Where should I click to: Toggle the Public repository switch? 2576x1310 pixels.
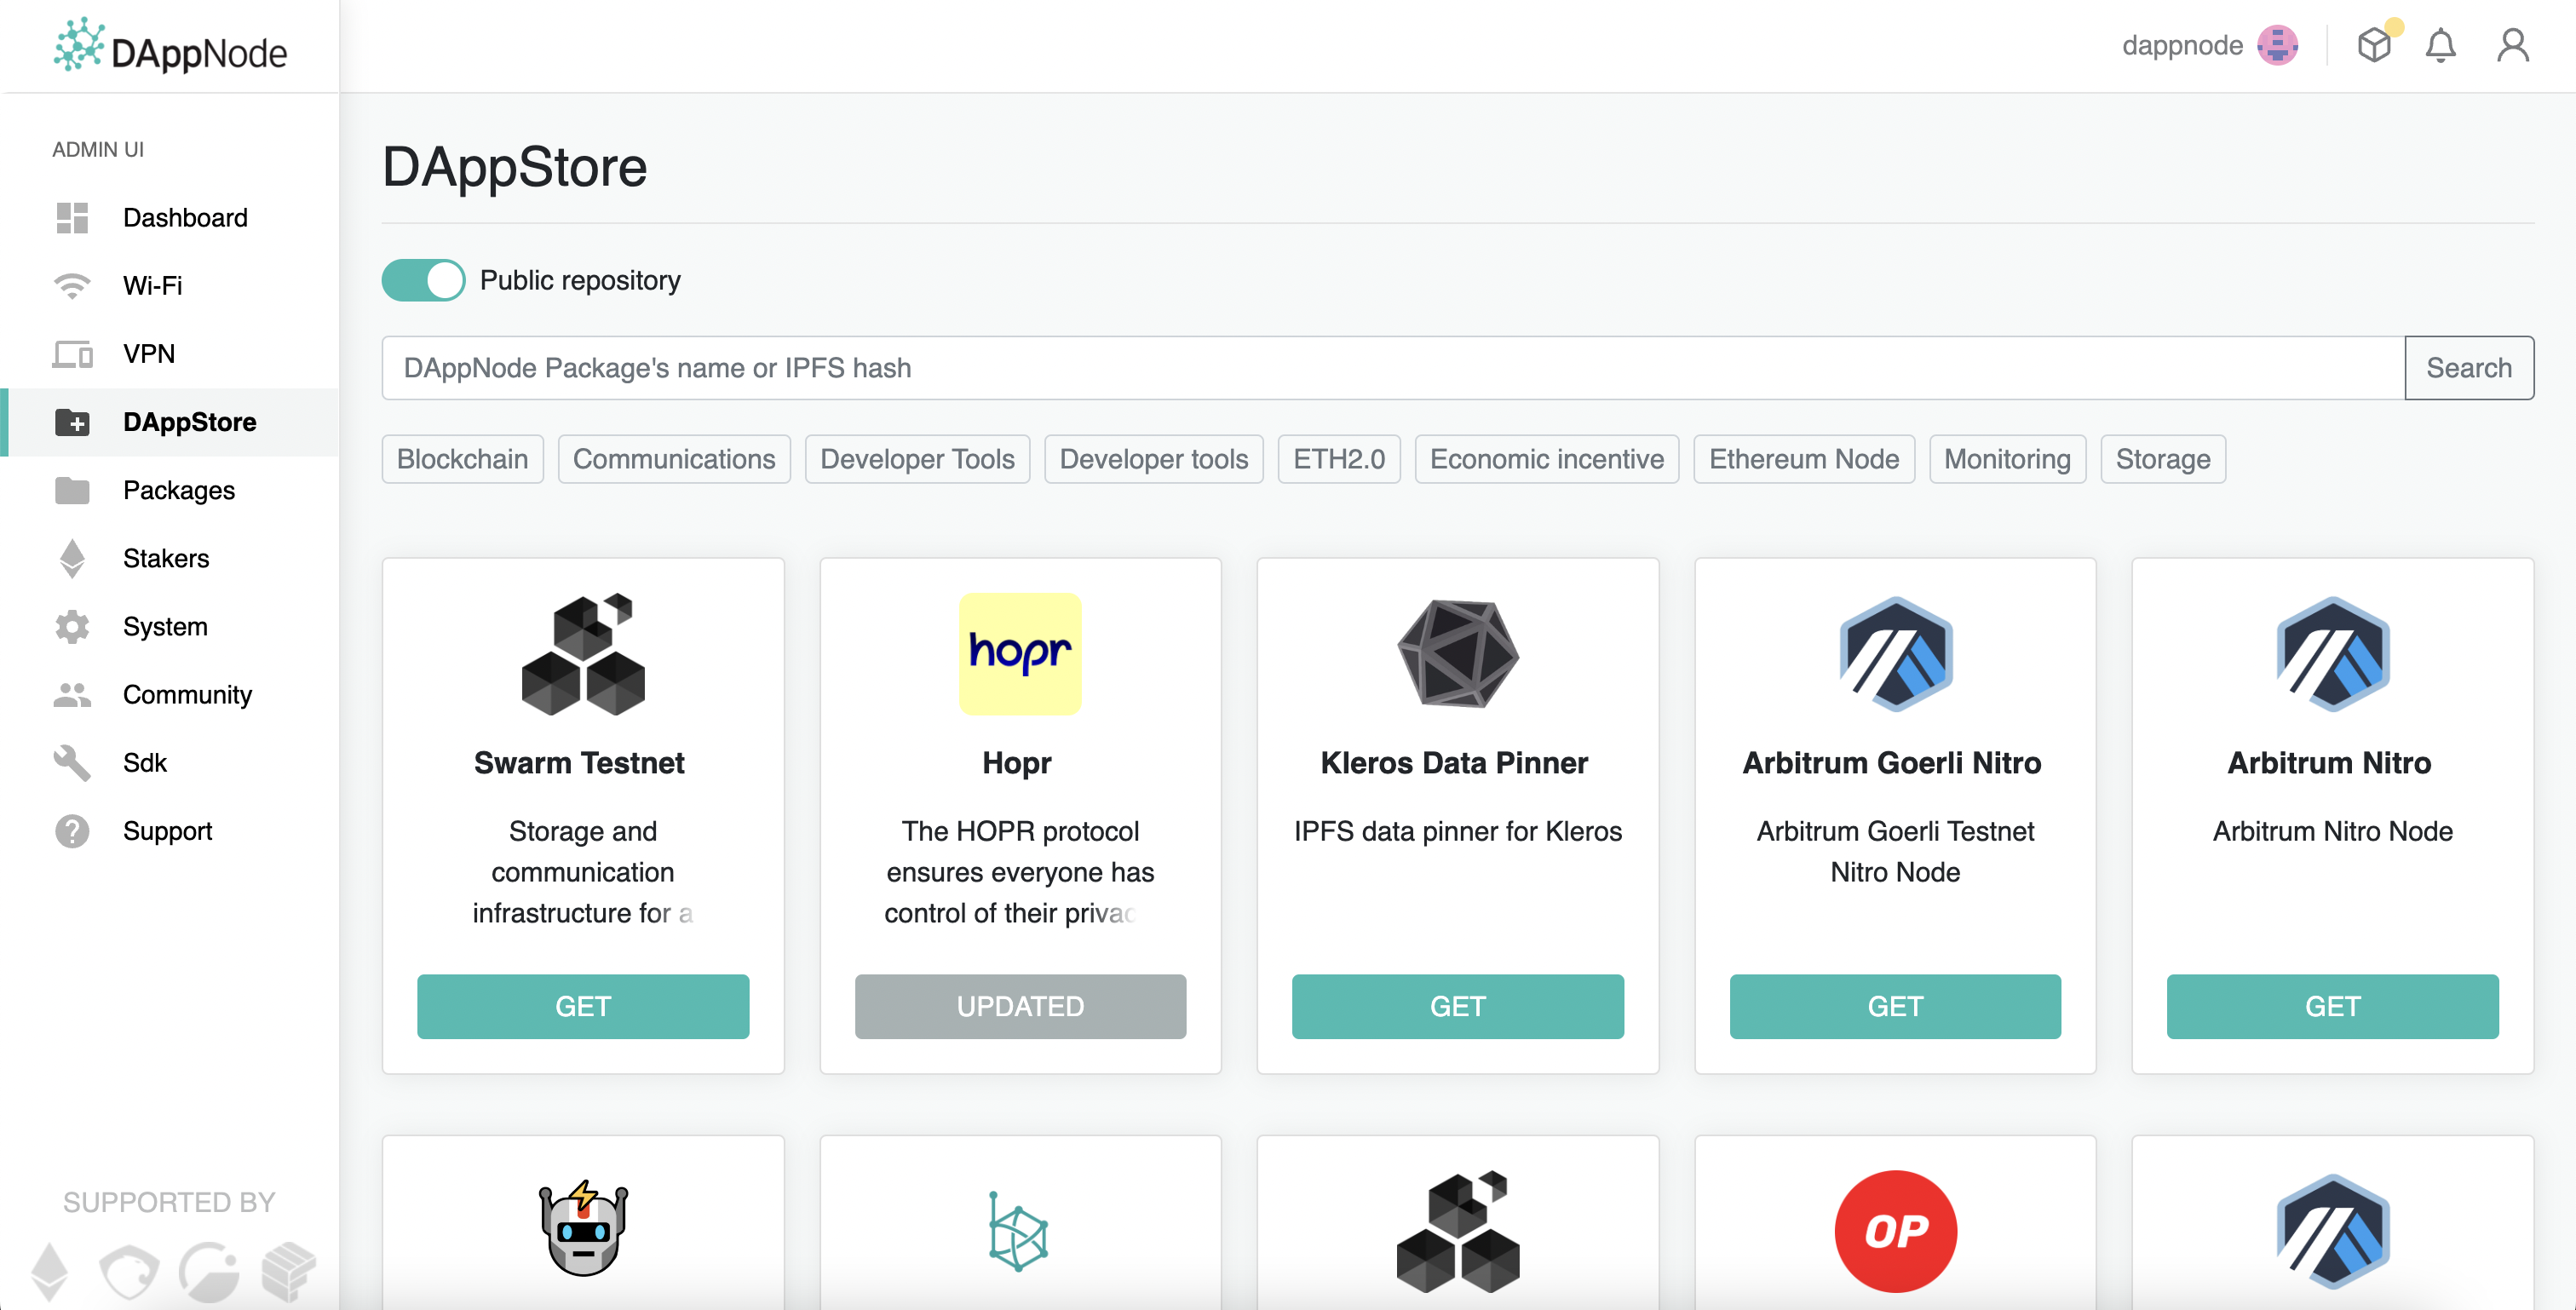pos(423,280)
